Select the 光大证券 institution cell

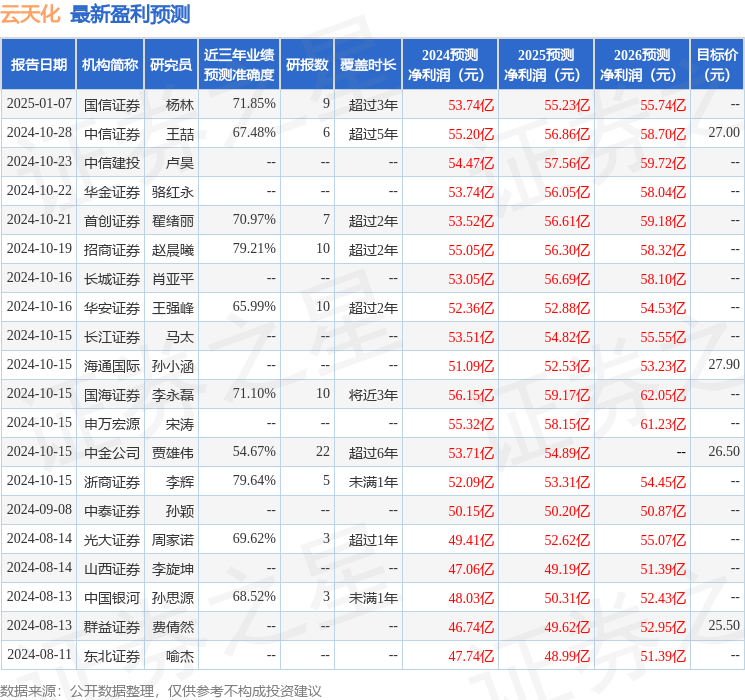[112, 540]
